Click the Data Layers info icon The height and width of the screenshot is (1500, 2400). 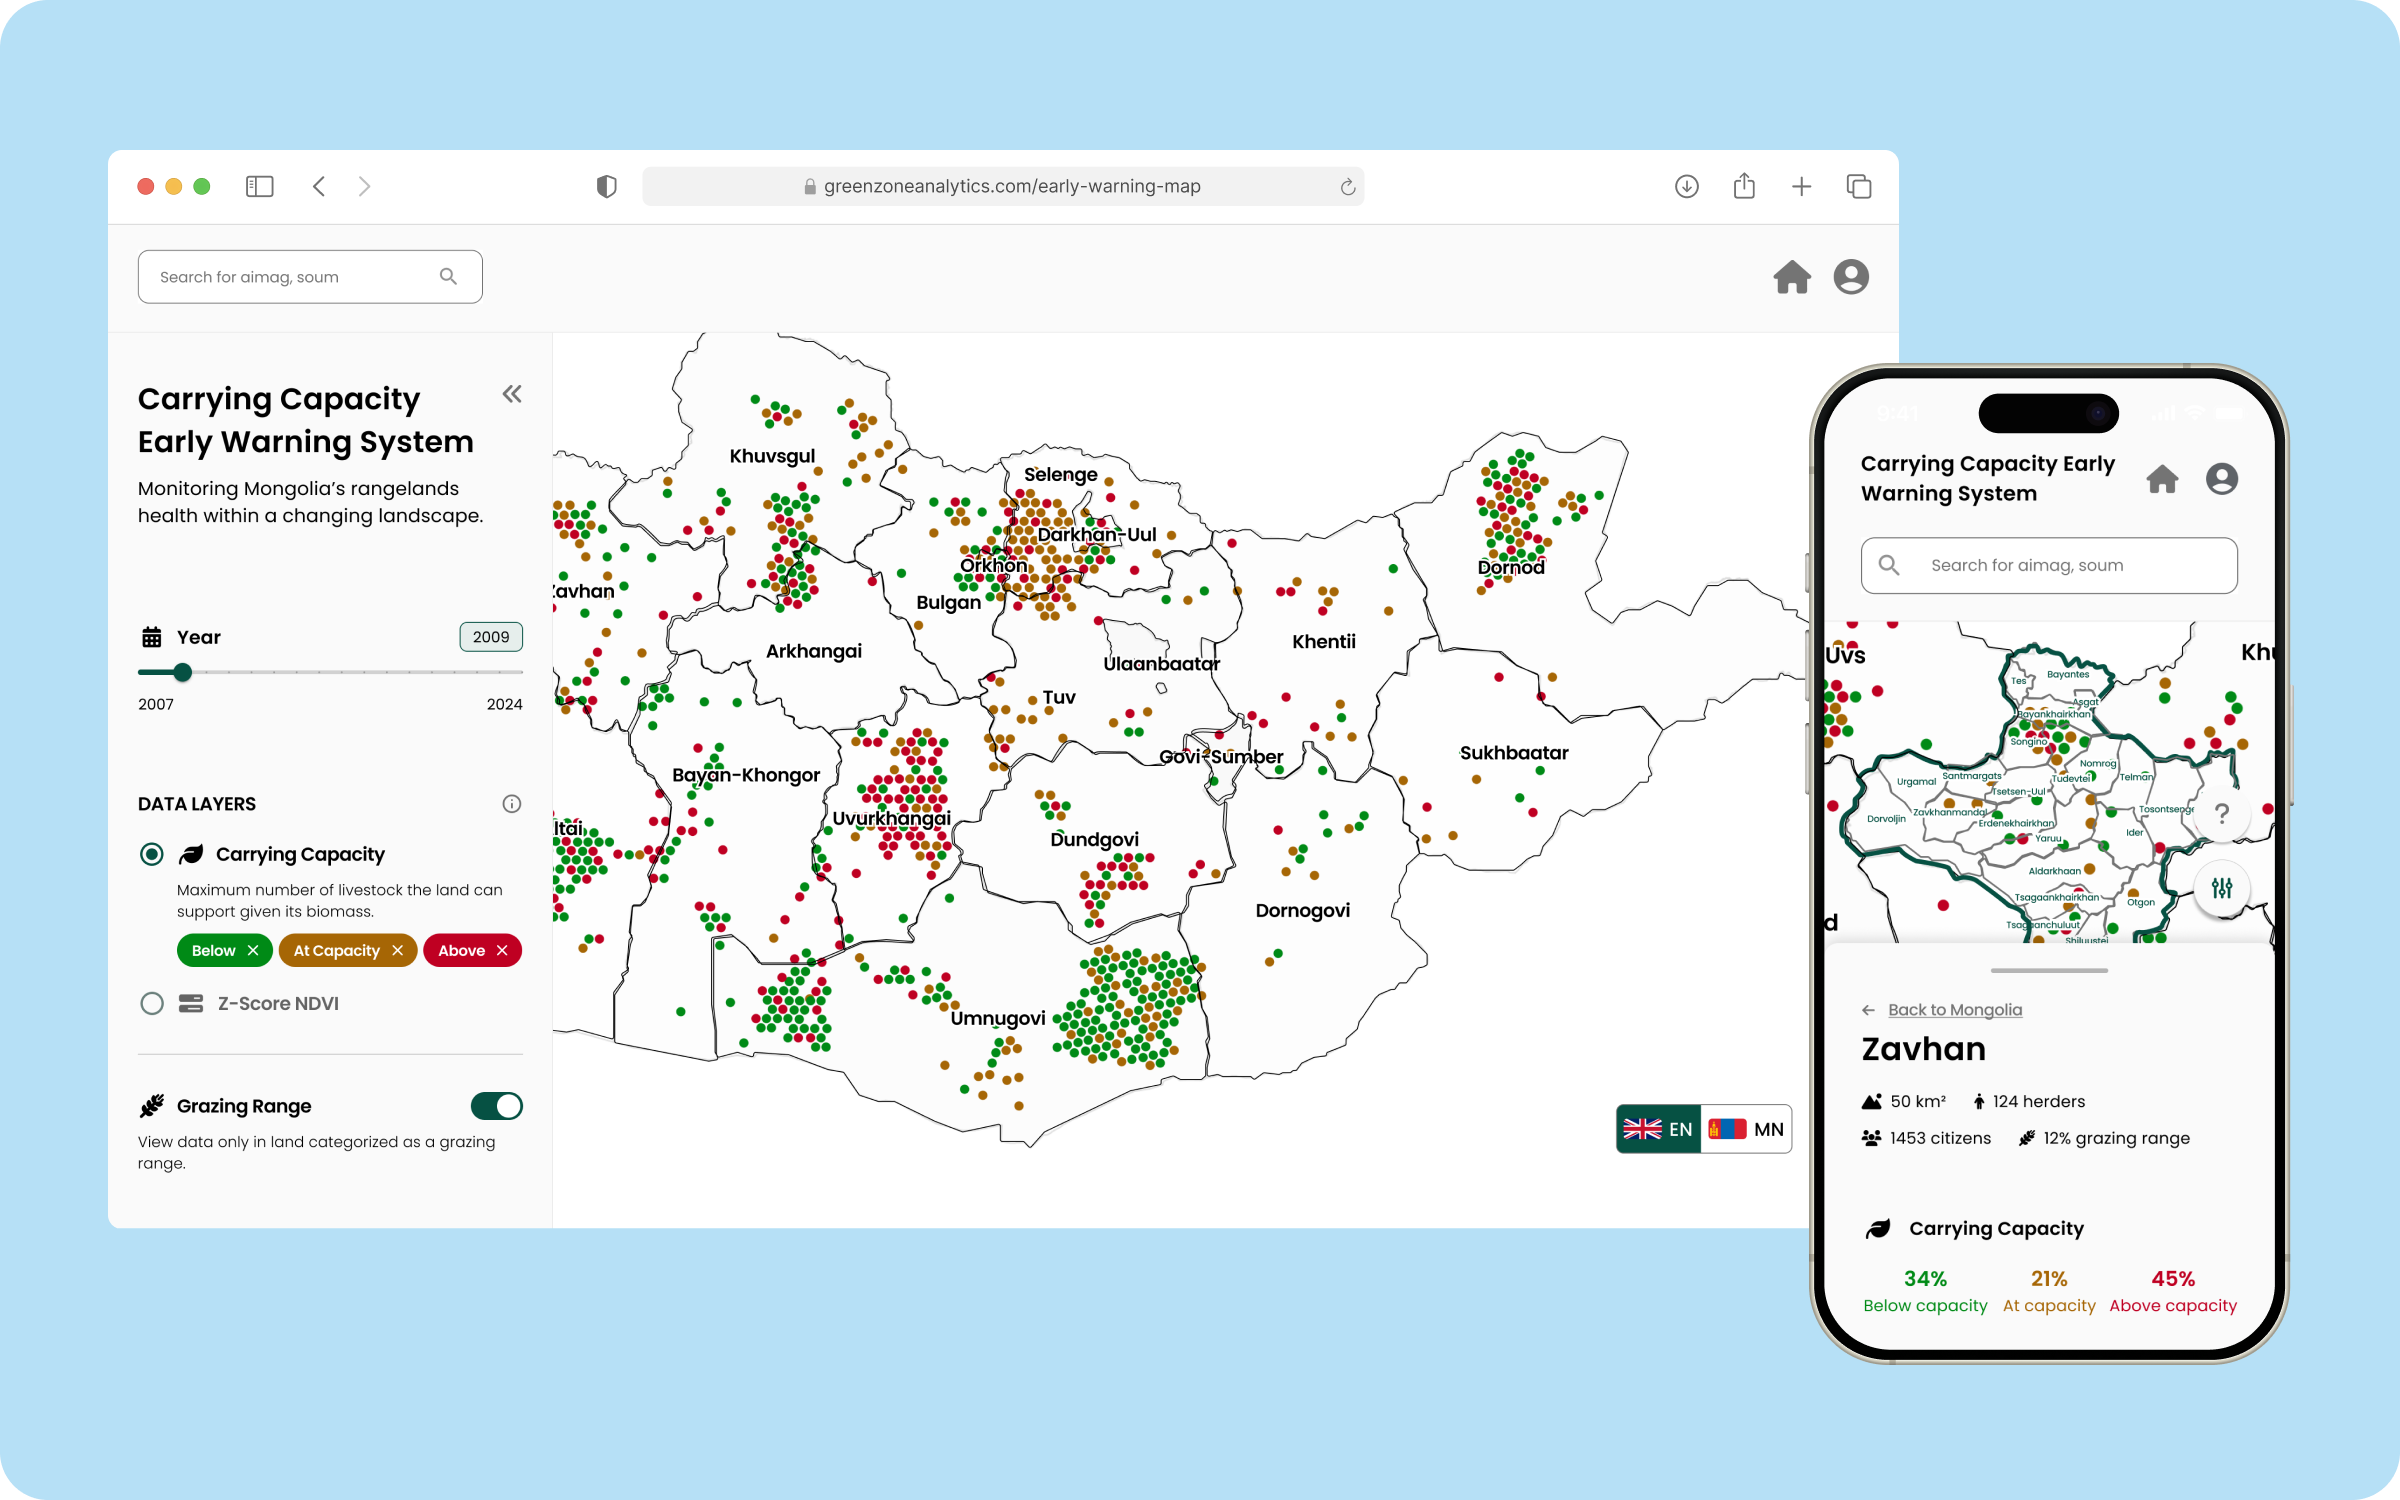point(511,804)
